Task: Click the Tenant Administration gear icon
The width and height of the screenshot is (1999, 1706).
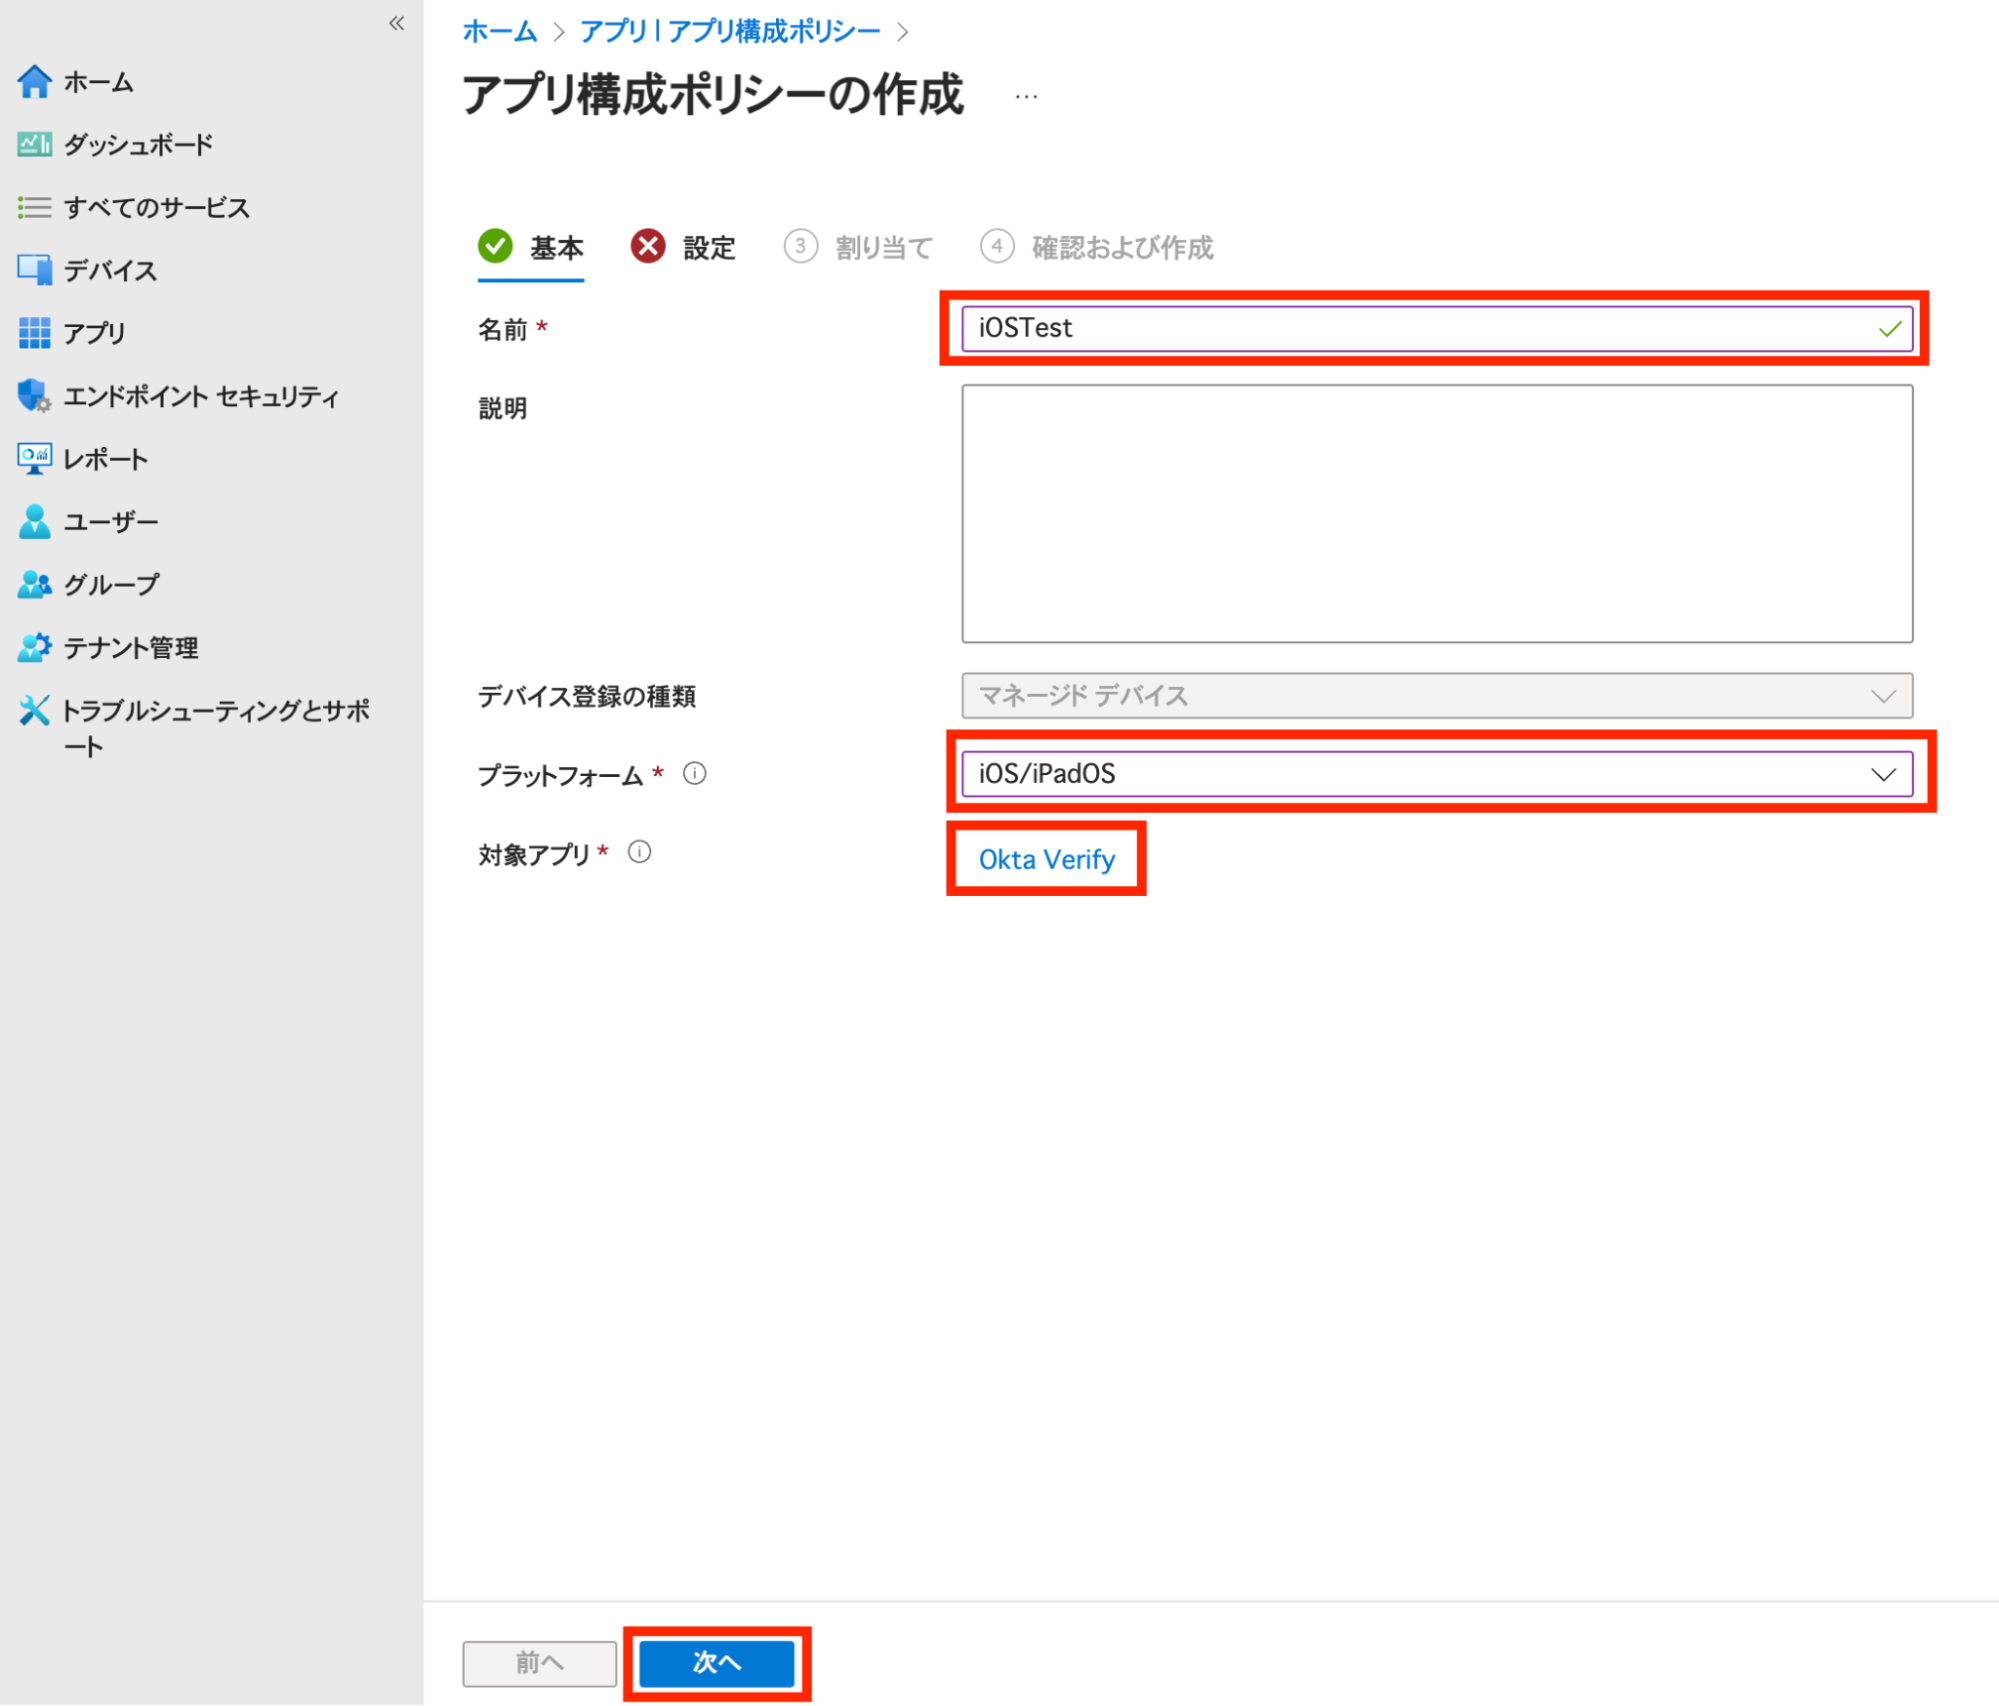Action: coord(34,648)
